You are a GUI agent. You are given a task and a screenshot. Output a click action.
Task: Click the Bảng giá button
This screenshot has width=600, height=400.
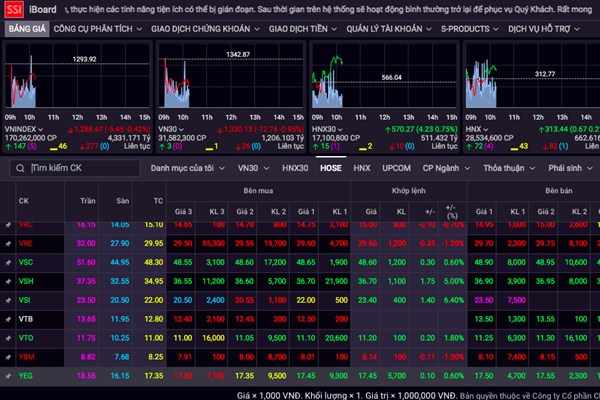27,29
